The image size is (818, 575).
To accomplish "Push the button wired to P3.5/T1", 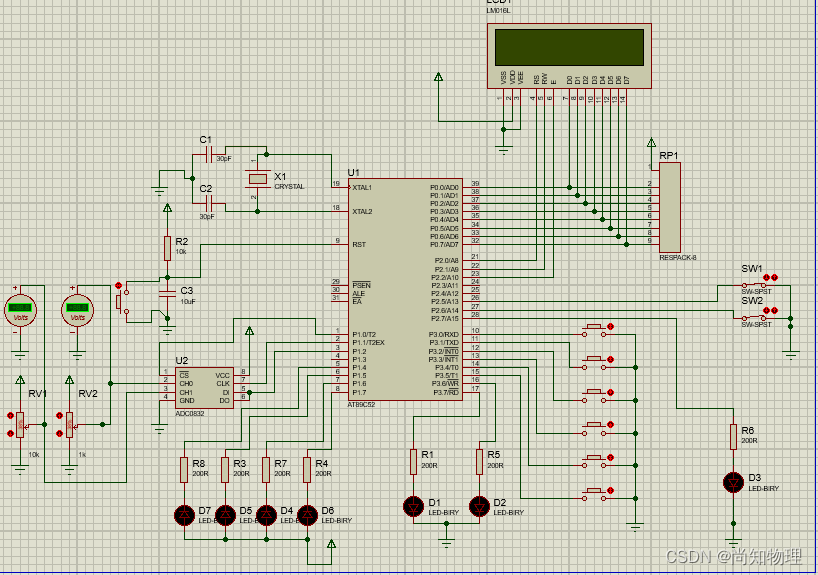I will point(594,494).
